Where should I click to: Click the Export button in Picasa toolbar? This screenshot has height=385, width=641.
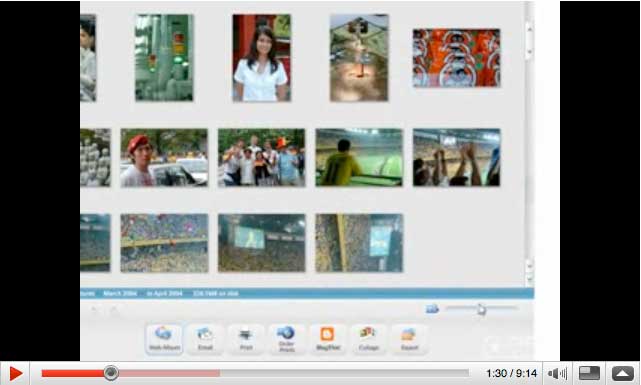pos(409,339)
